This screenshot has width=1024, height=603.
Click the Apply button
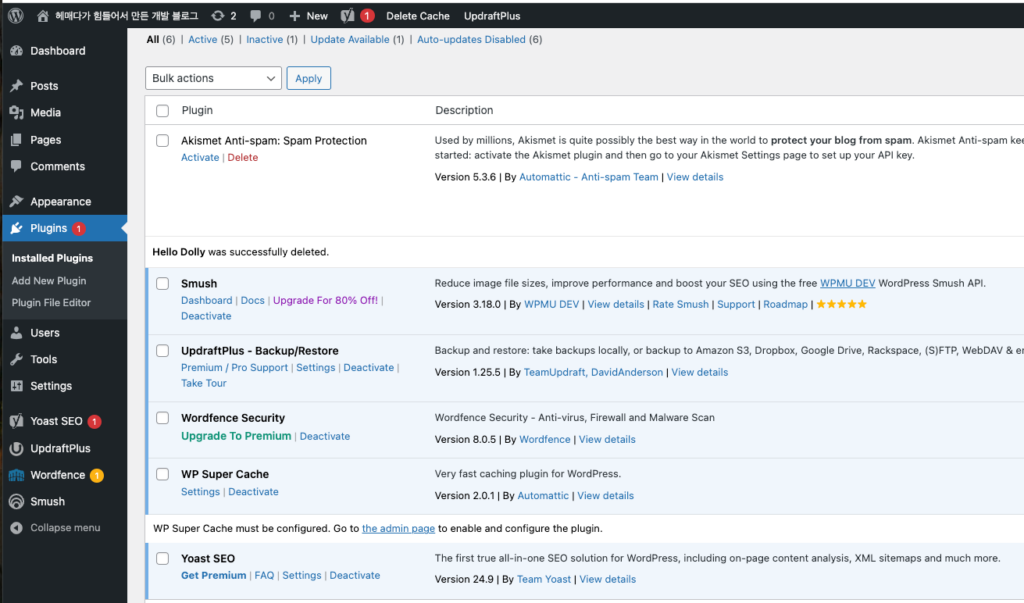(x=308, y=78)
